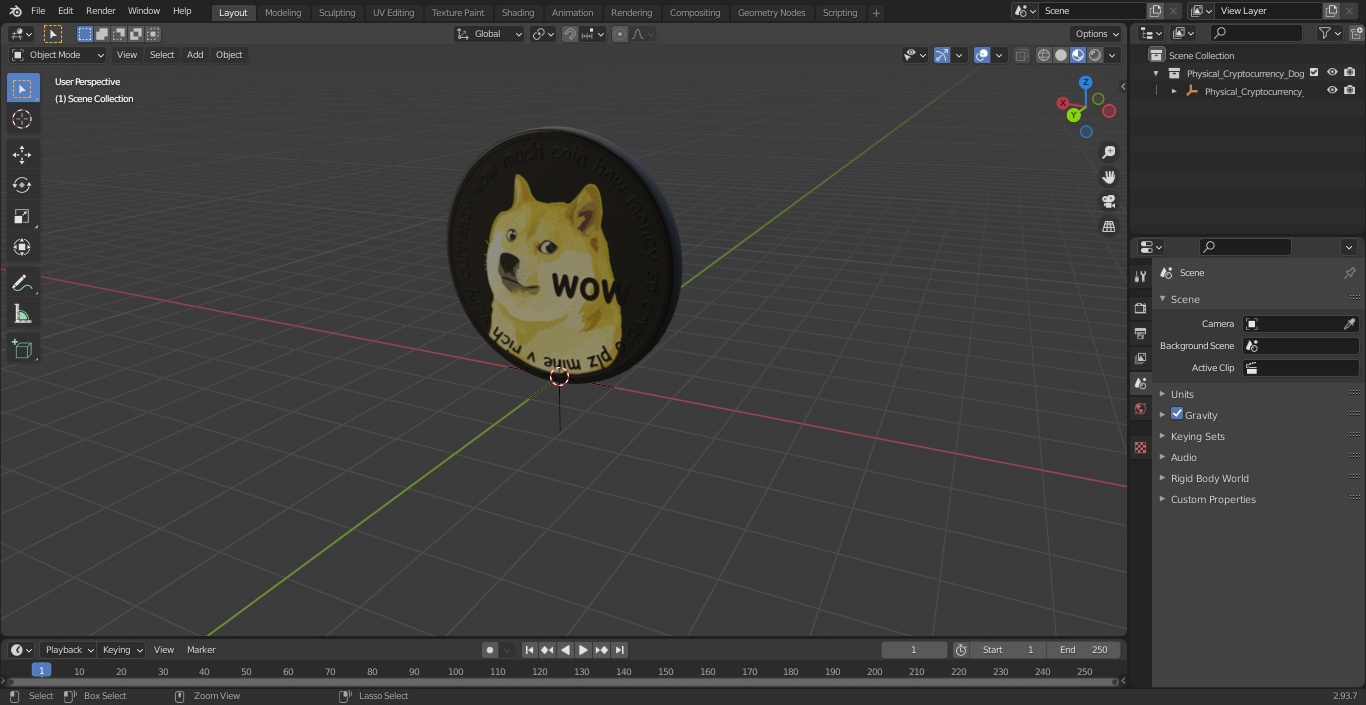Select the Add Cube tool
This screenshot has width=1366, height=705.
coord(22,350)
